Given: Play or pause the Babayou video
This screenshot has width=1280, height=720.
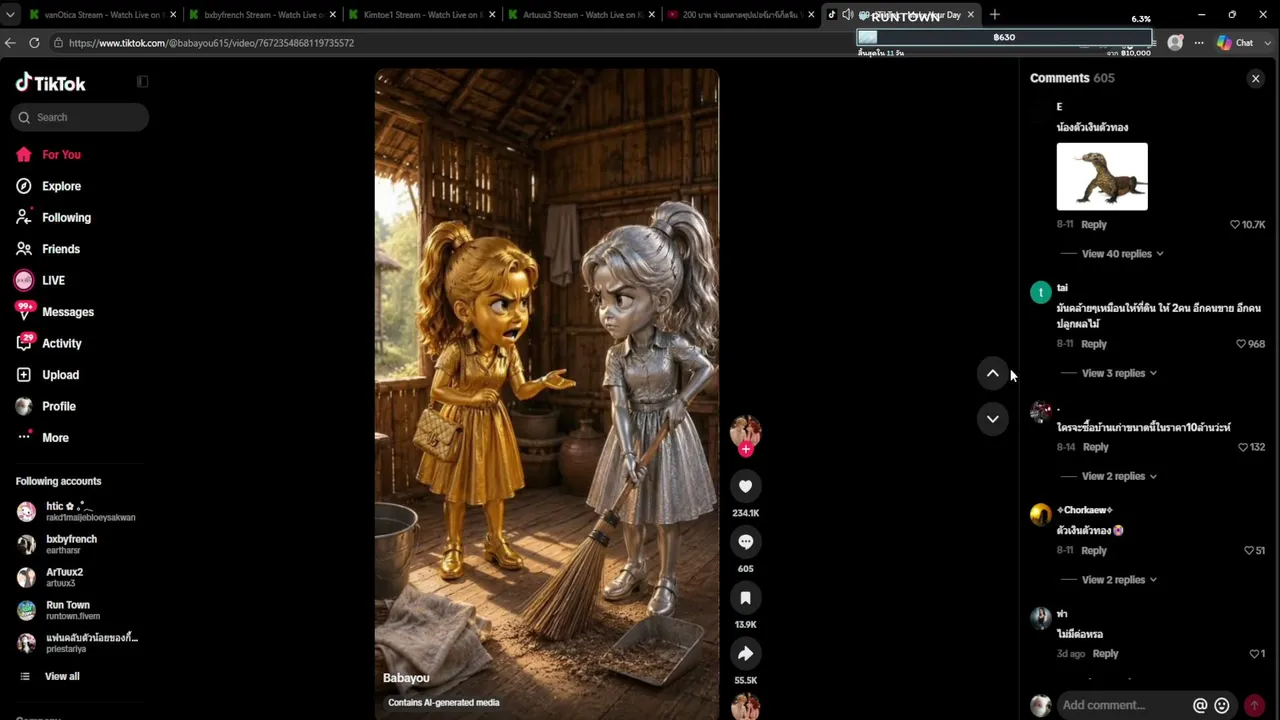Looking at the screenshot, I should [547, 394].
